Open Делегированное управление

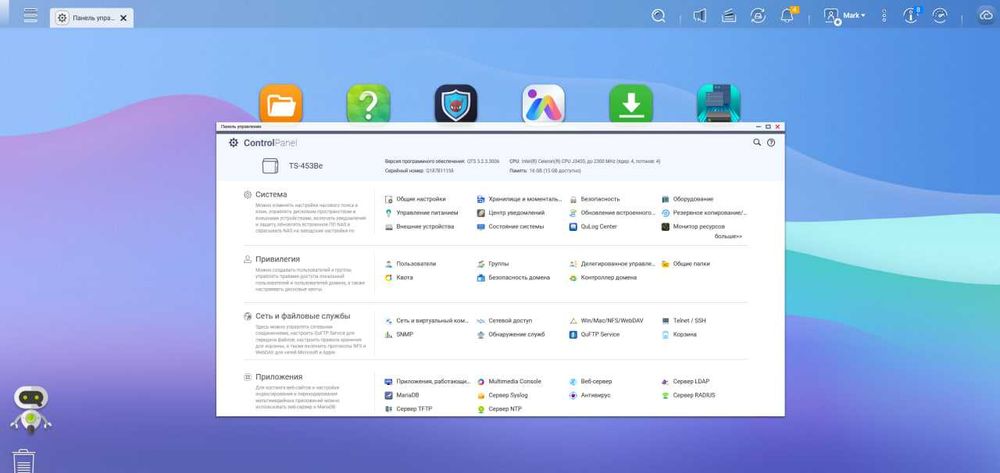(612, 264)
